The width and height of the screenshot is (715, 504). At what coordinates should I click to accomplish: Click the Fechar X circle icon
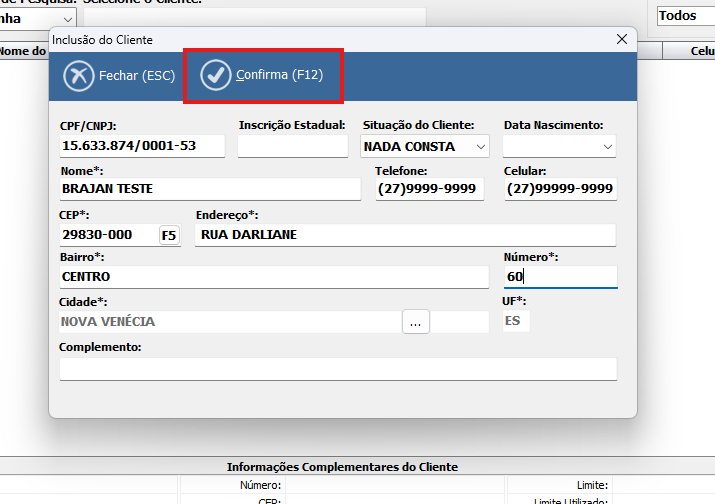(78, 76)
